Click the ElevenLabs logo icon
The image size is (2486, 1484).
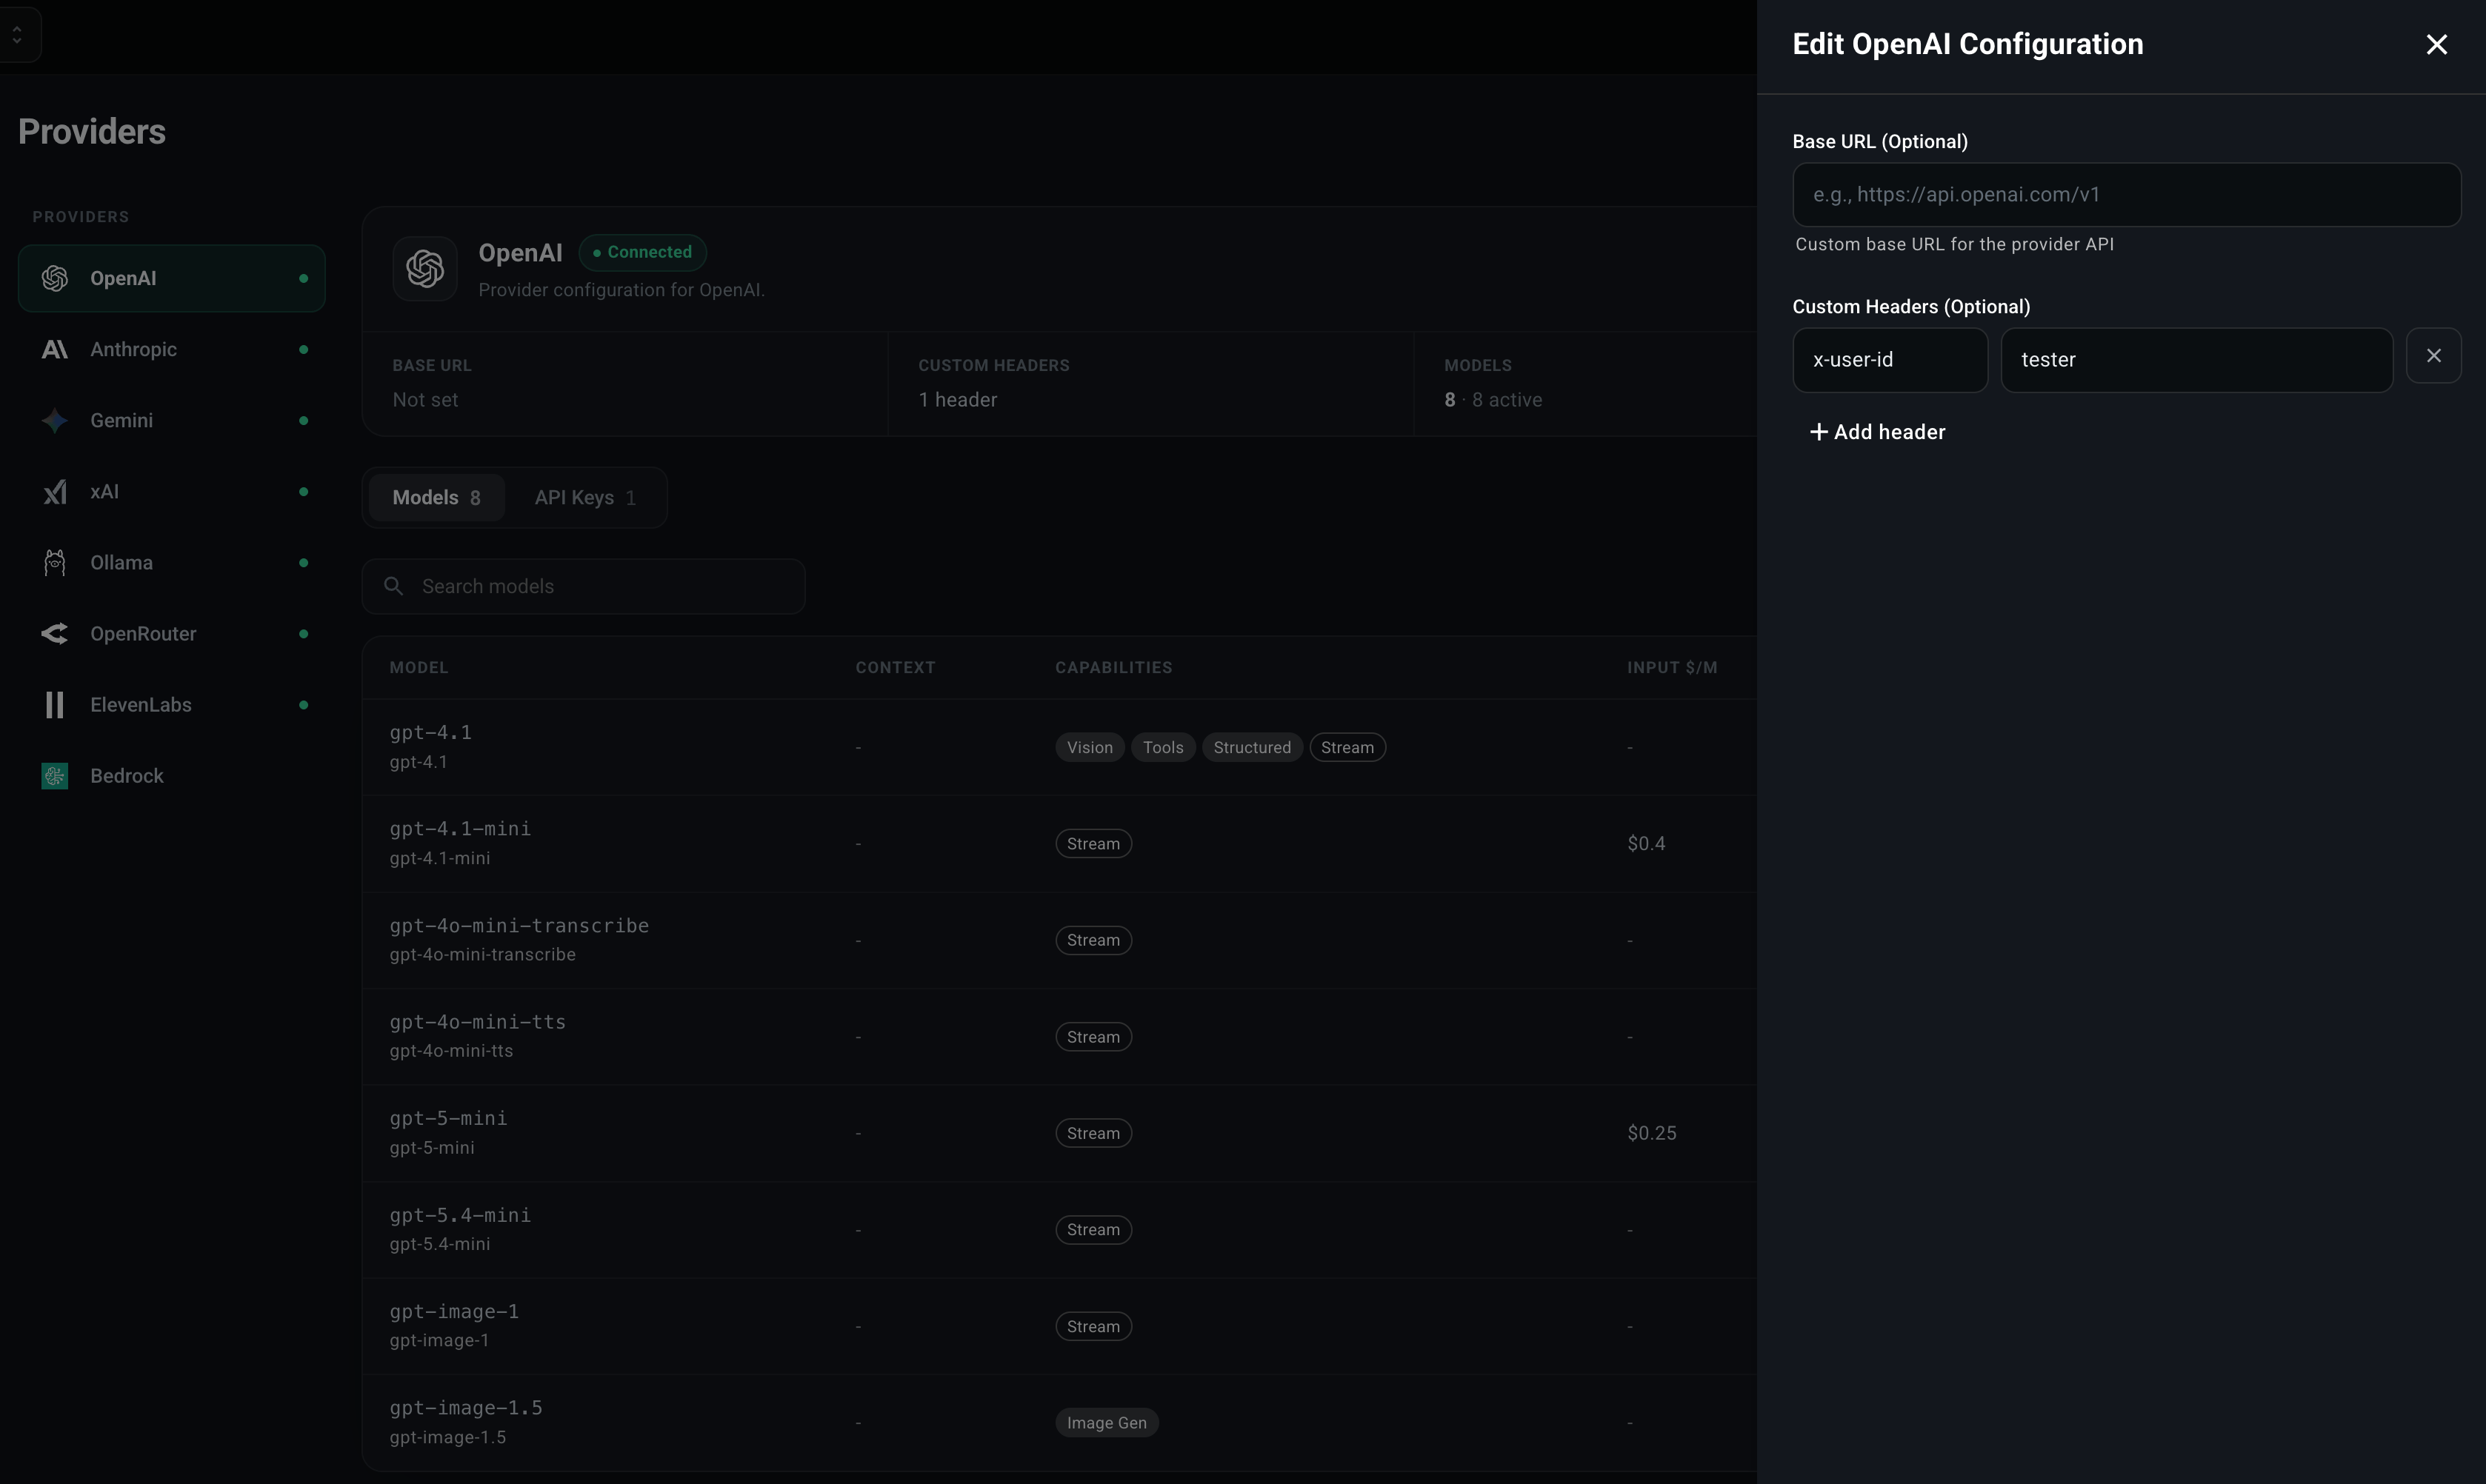pos(55,704)
